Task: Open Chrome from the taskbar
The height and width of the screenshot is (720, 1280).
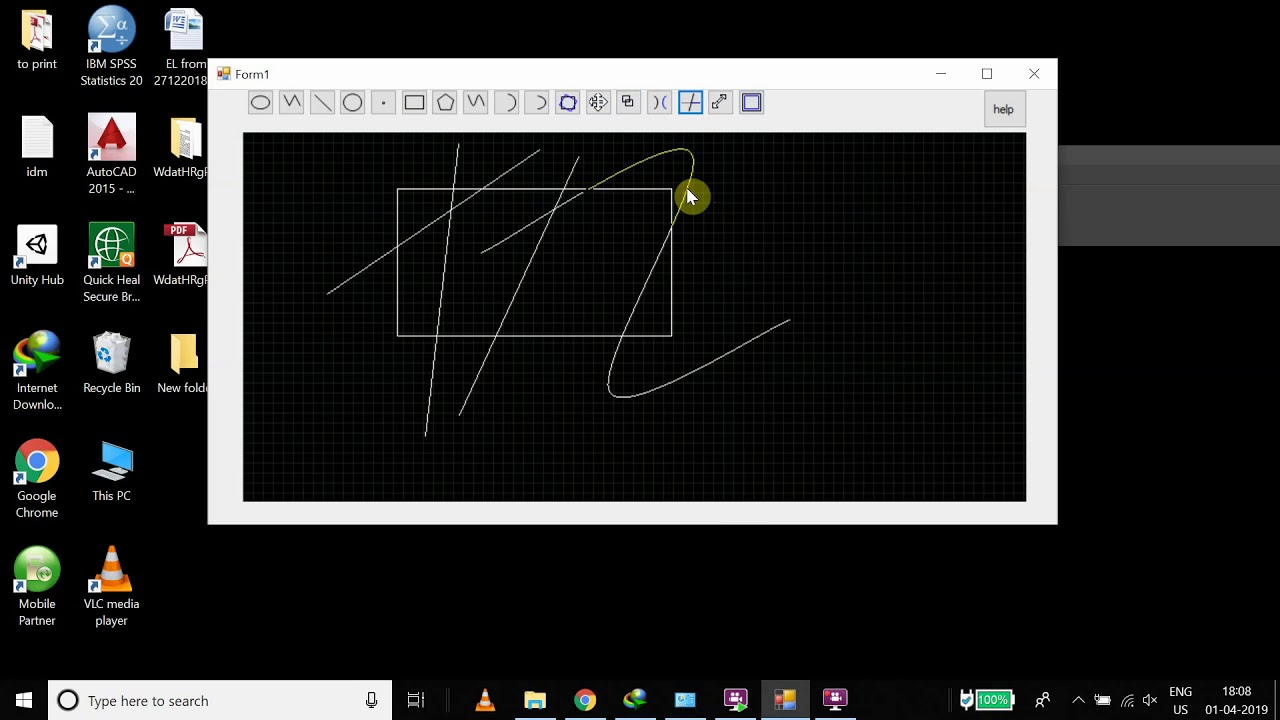Action: click(585, 700)
